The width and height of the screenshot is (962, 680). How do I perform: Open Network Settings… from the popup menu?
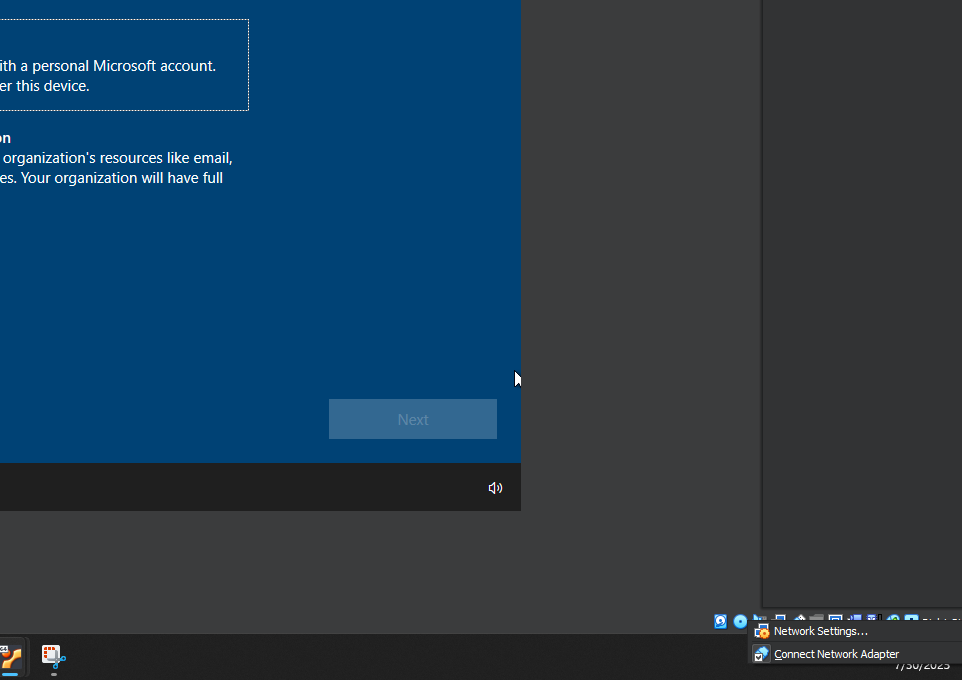click(820, 631)
